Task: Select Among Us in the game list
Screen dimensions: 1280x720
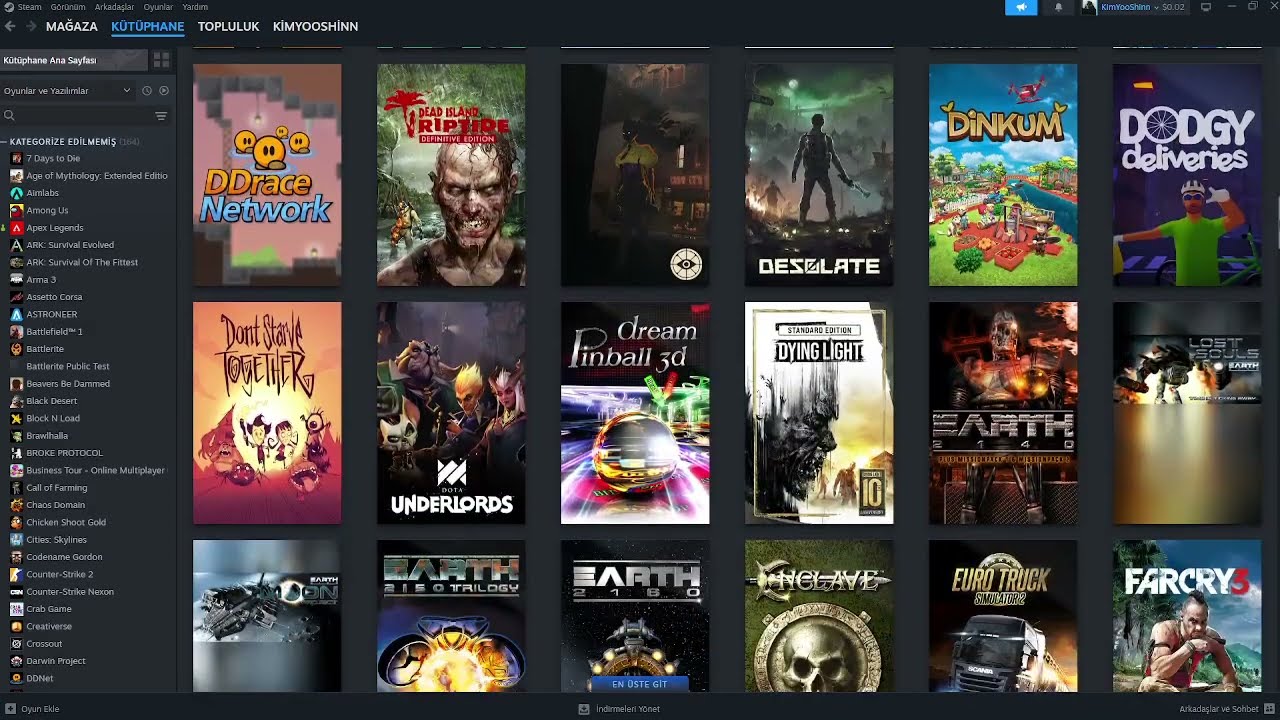Action: tap(47, 210)
